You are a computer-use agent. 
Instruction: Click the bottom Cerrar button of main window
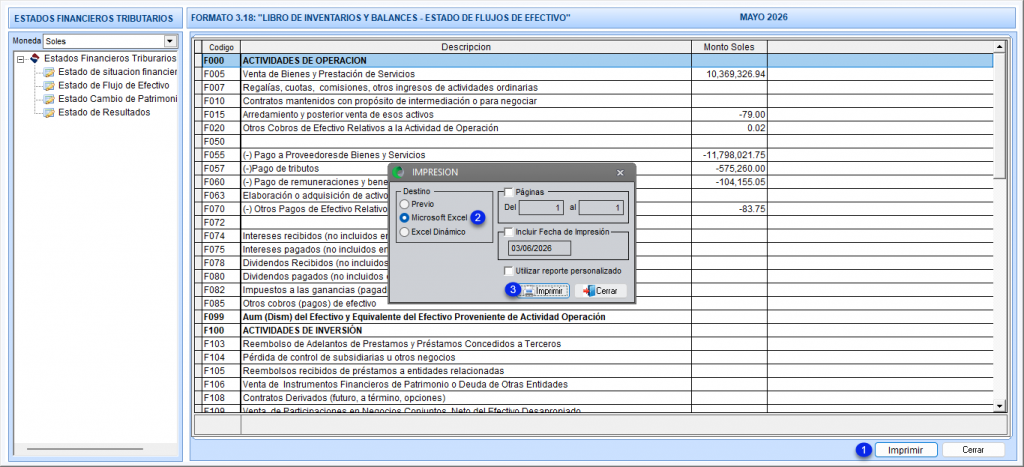point(973,450)
